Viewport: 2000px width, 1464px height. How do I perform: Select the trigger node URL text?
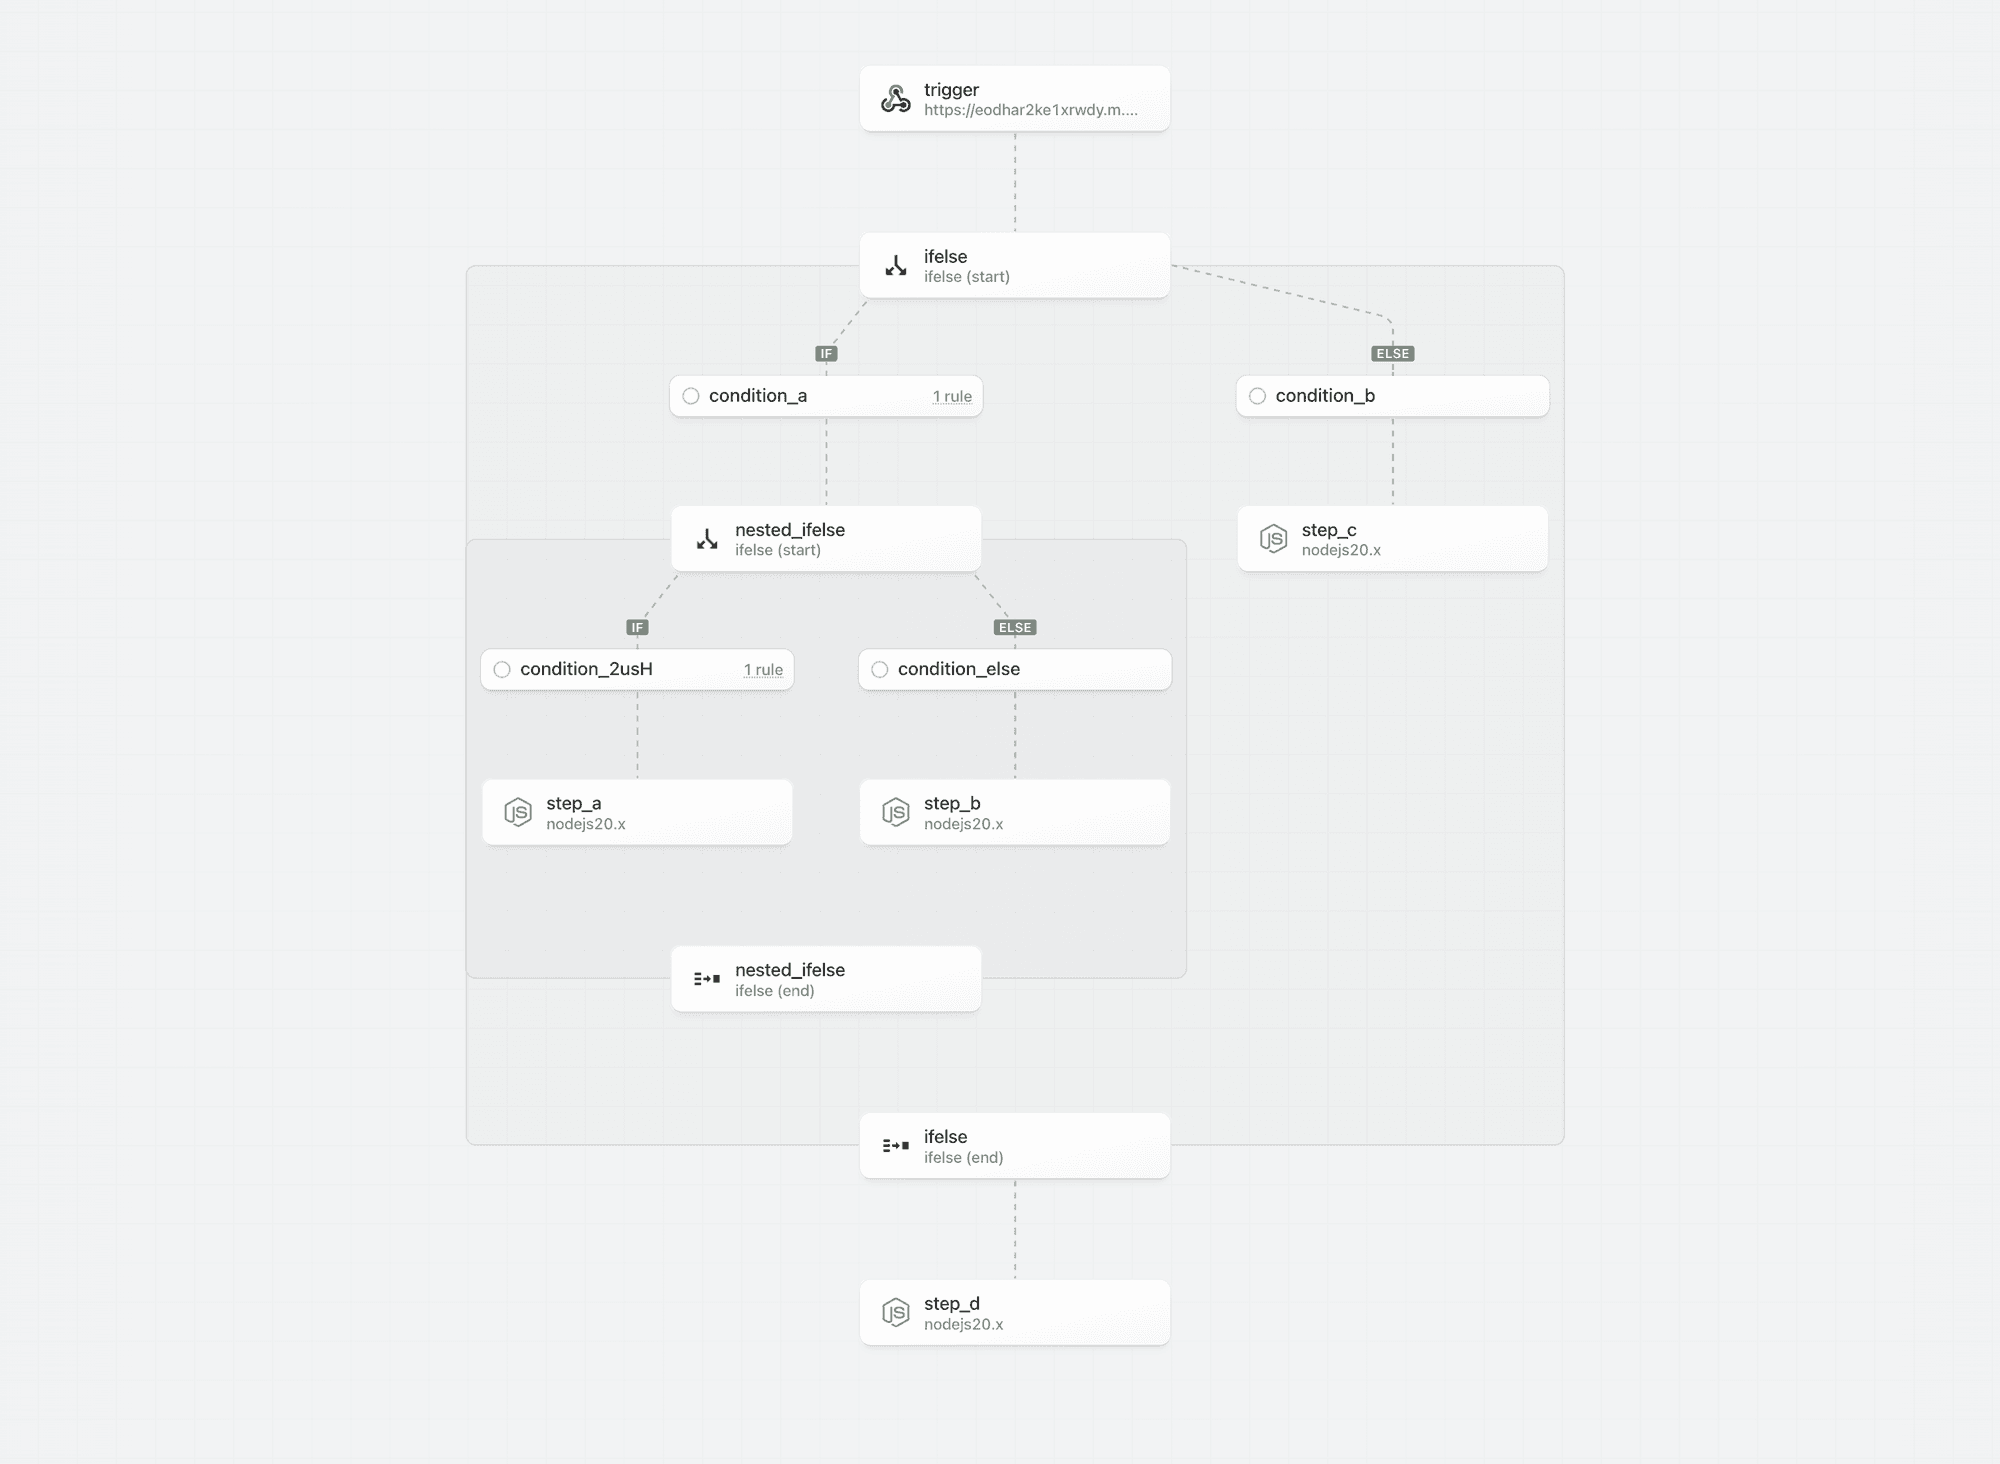[1031, 110]
